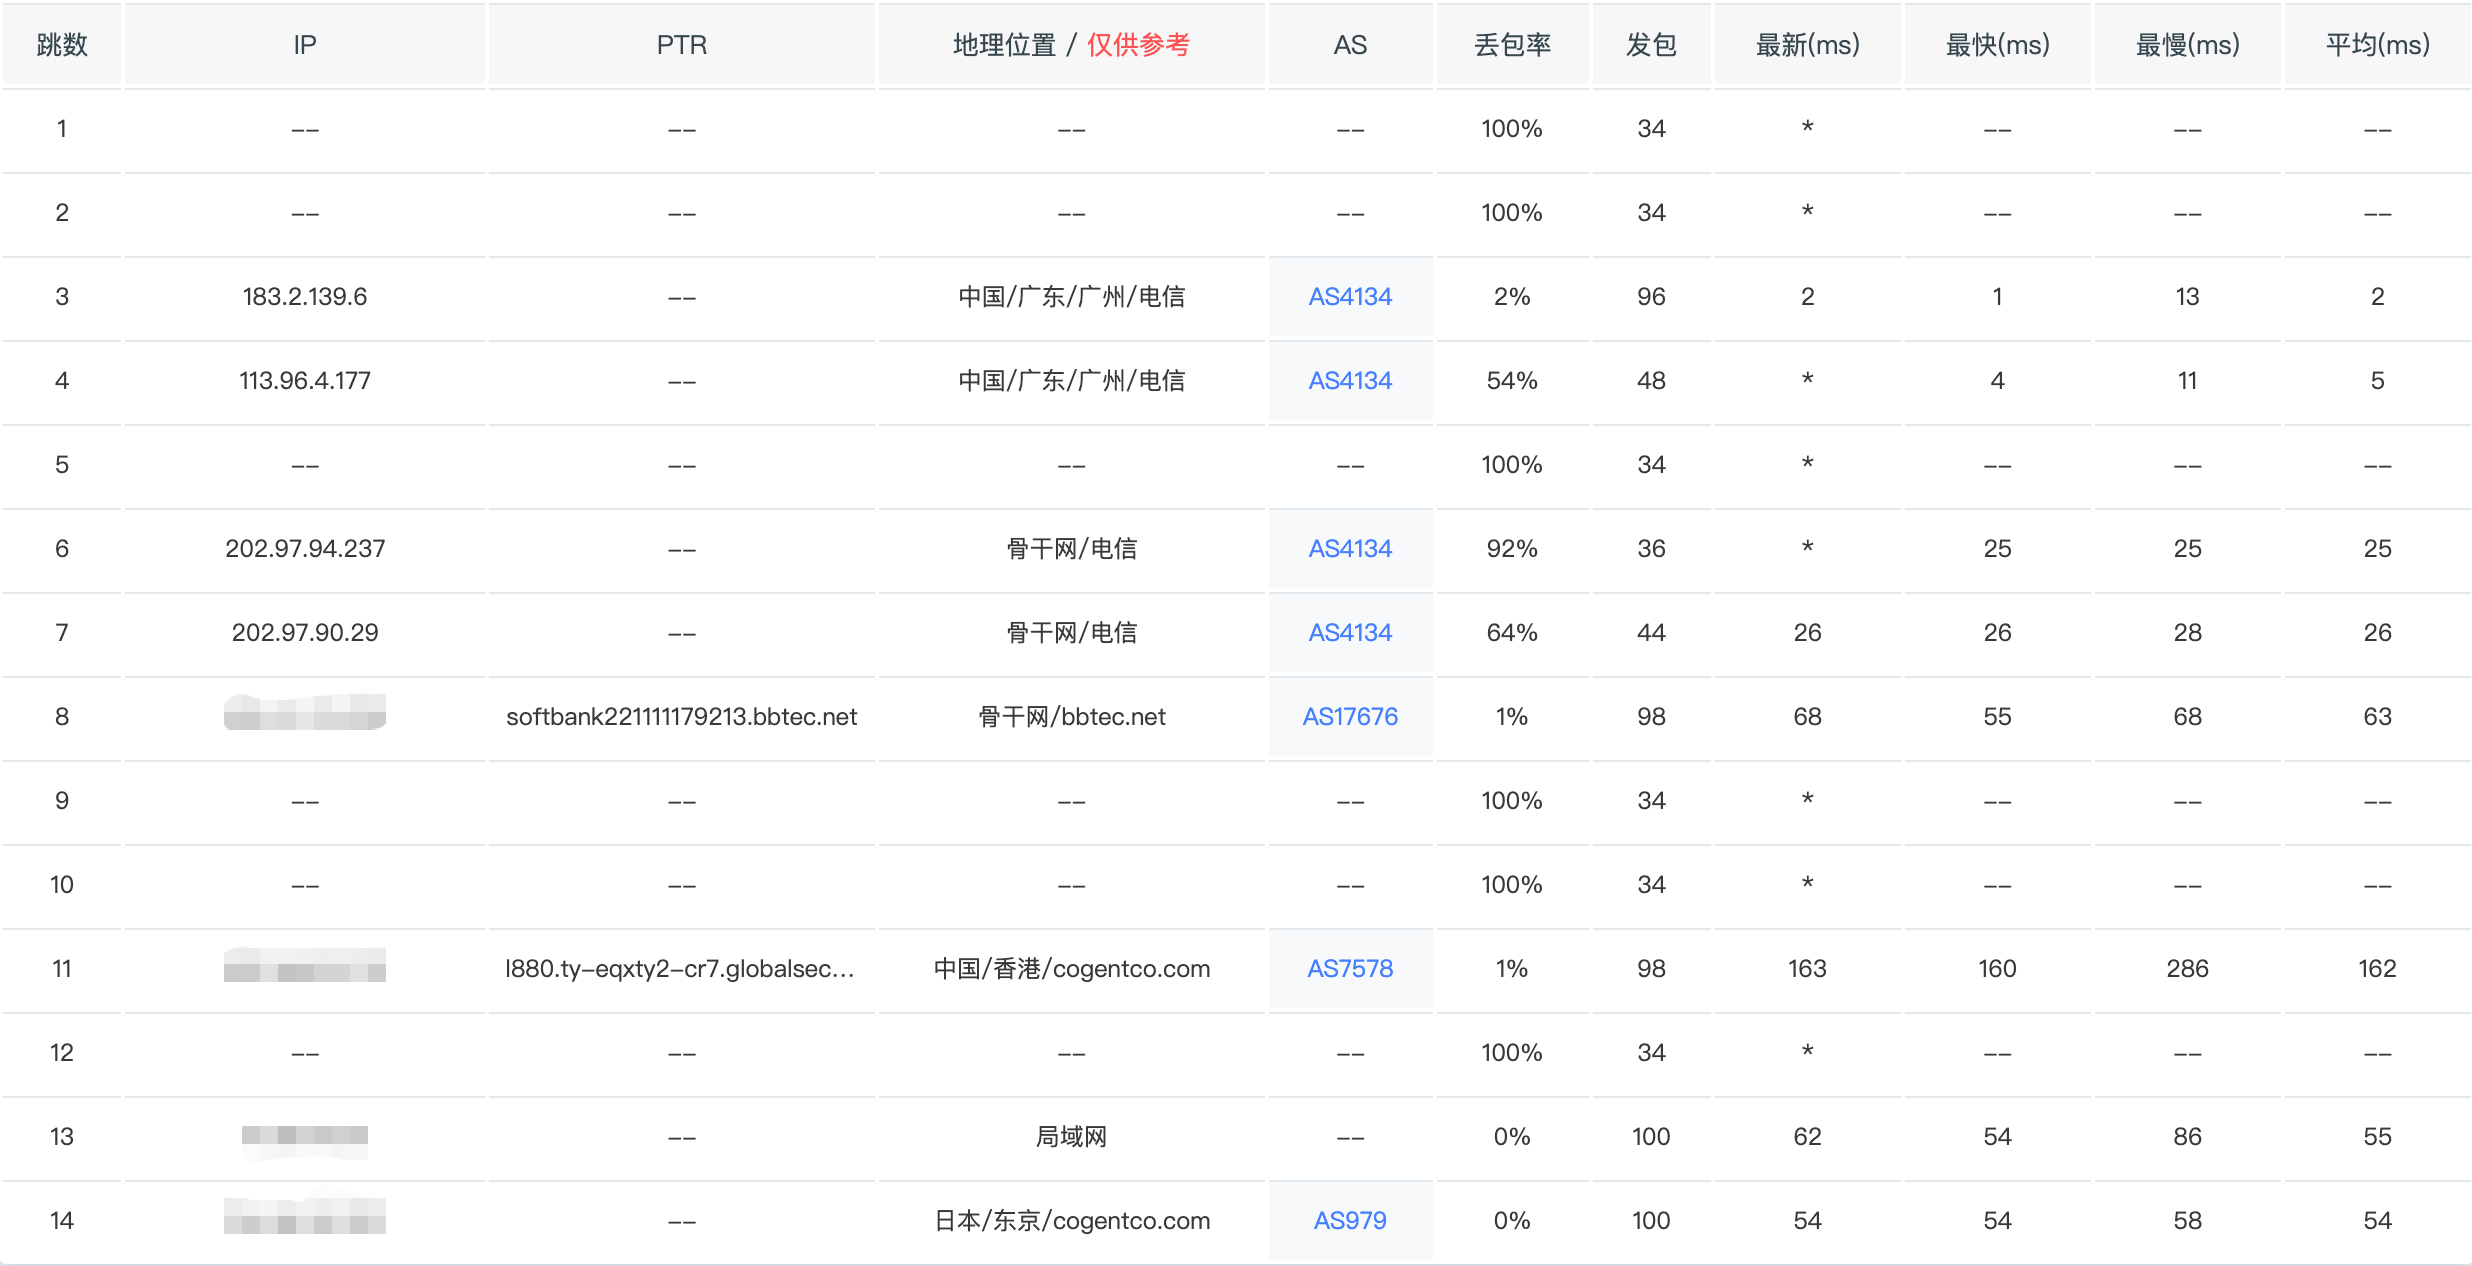Click the softbank221111179213.bbtec.net PTR cell
The image size is (2472, 1266).
(681, 717)
